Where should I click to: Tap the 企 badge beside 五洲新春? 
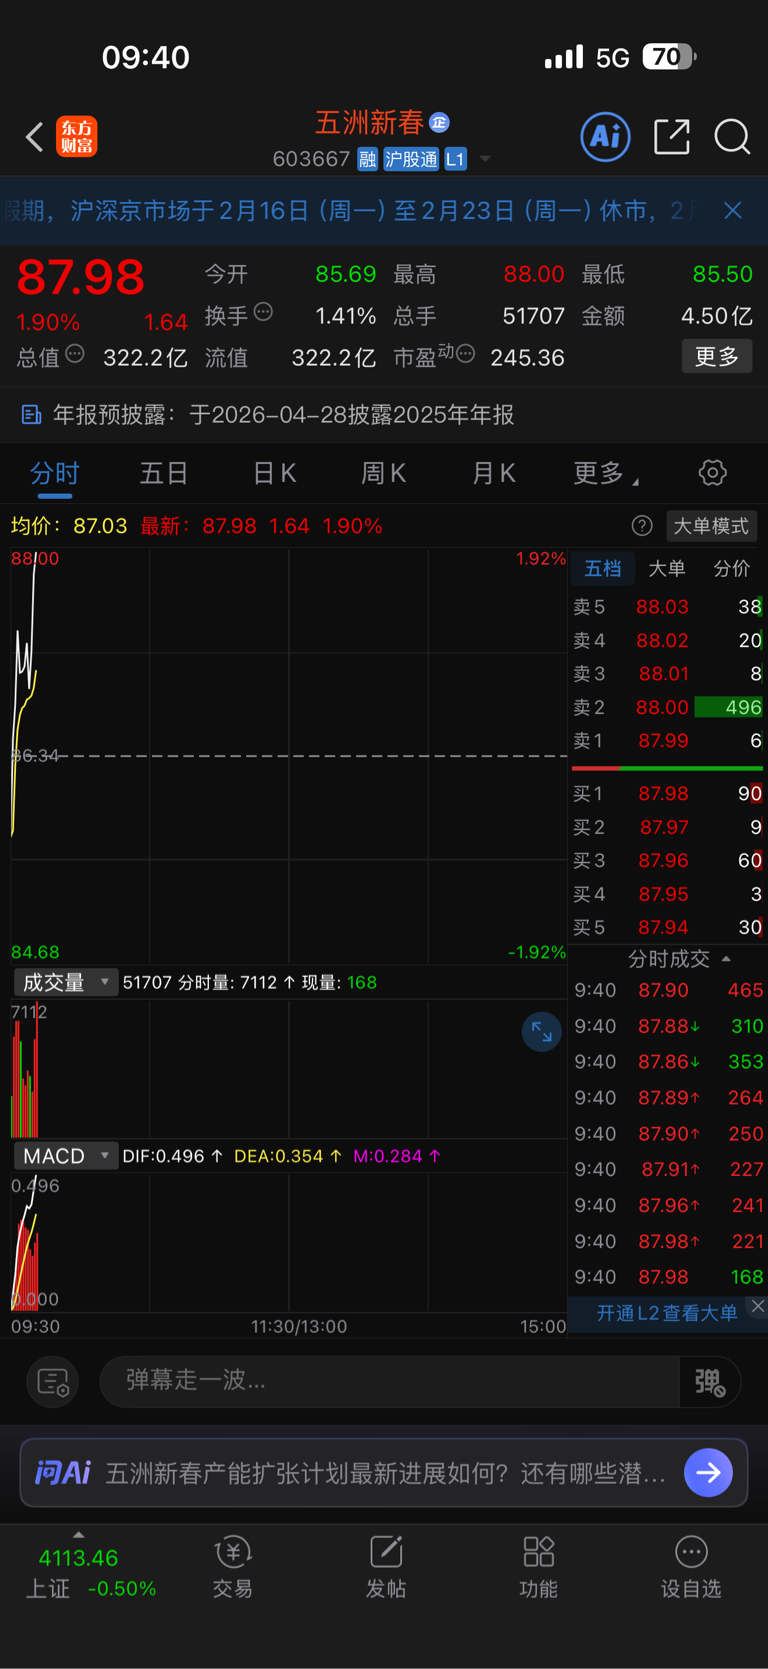pyautogui.click(x=439, y=122)
